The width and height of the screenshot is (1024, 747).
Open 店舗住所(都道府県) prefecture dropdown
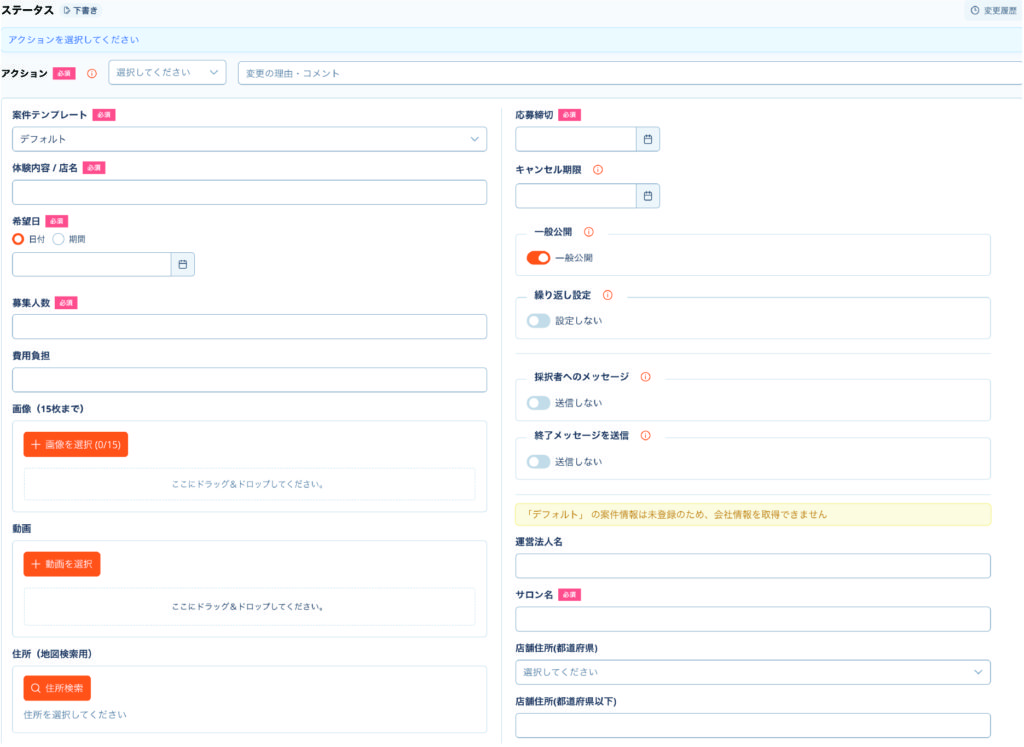(x=752, y=672)
